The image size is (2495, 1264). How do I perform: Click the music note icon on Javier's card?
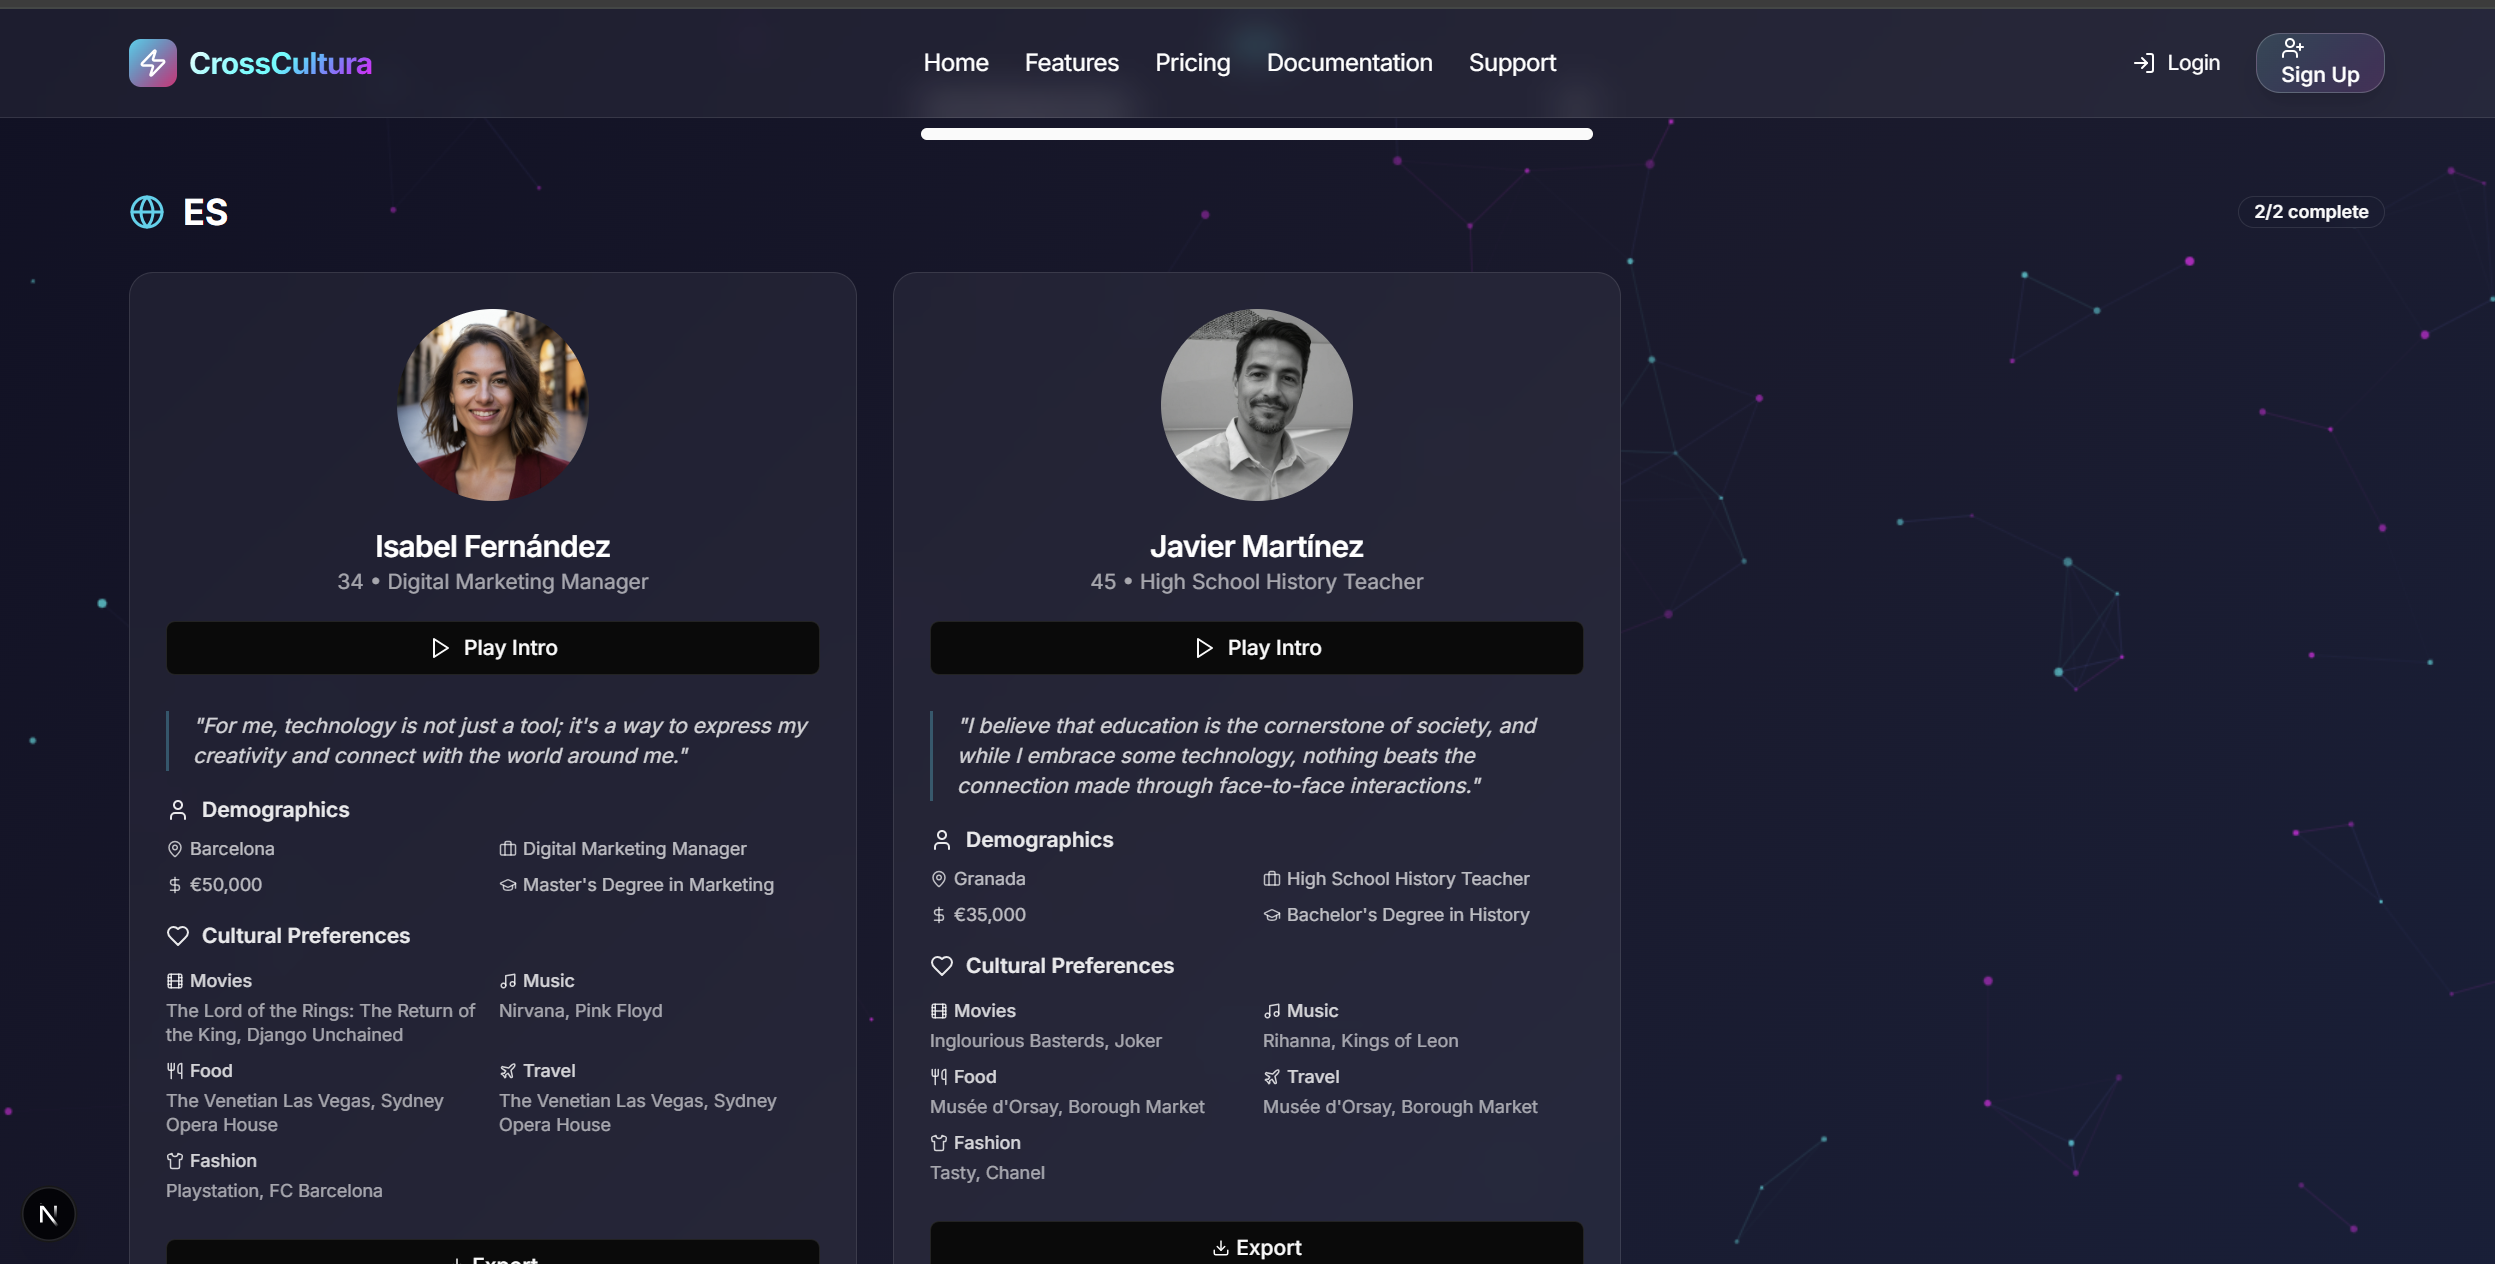click(1271, 1011)
